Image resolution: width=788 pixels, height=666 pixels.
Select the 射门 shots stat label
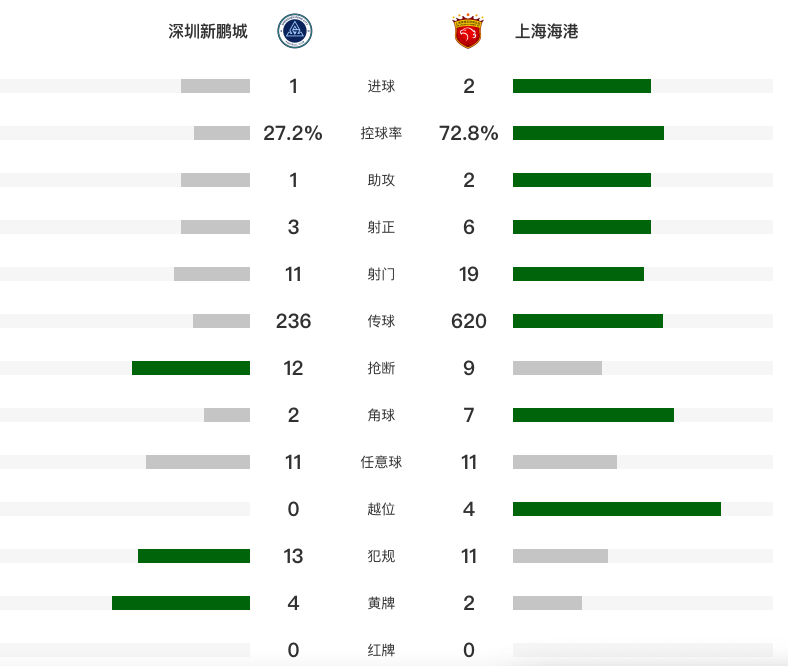point(381,274)
